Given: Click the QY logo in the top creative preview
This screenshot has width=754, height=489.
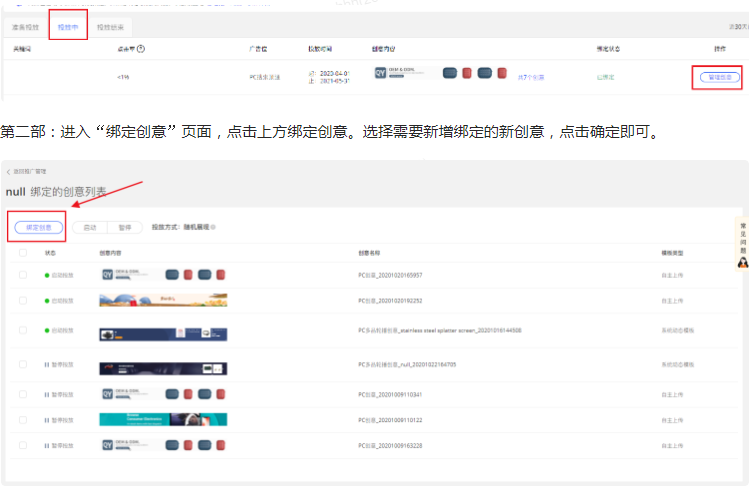Looking at the screenshot, I should [x=380, y=73].
